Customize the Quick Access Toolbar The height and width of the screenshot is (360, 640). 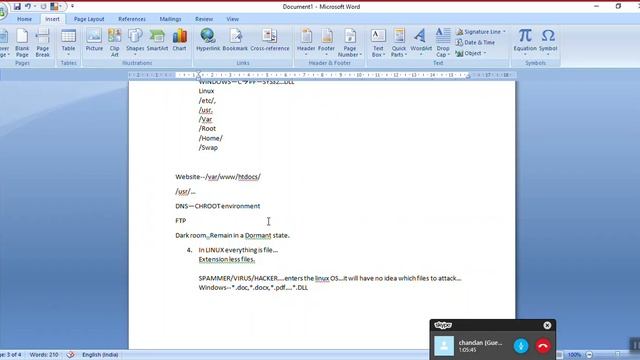pos(73,7)
